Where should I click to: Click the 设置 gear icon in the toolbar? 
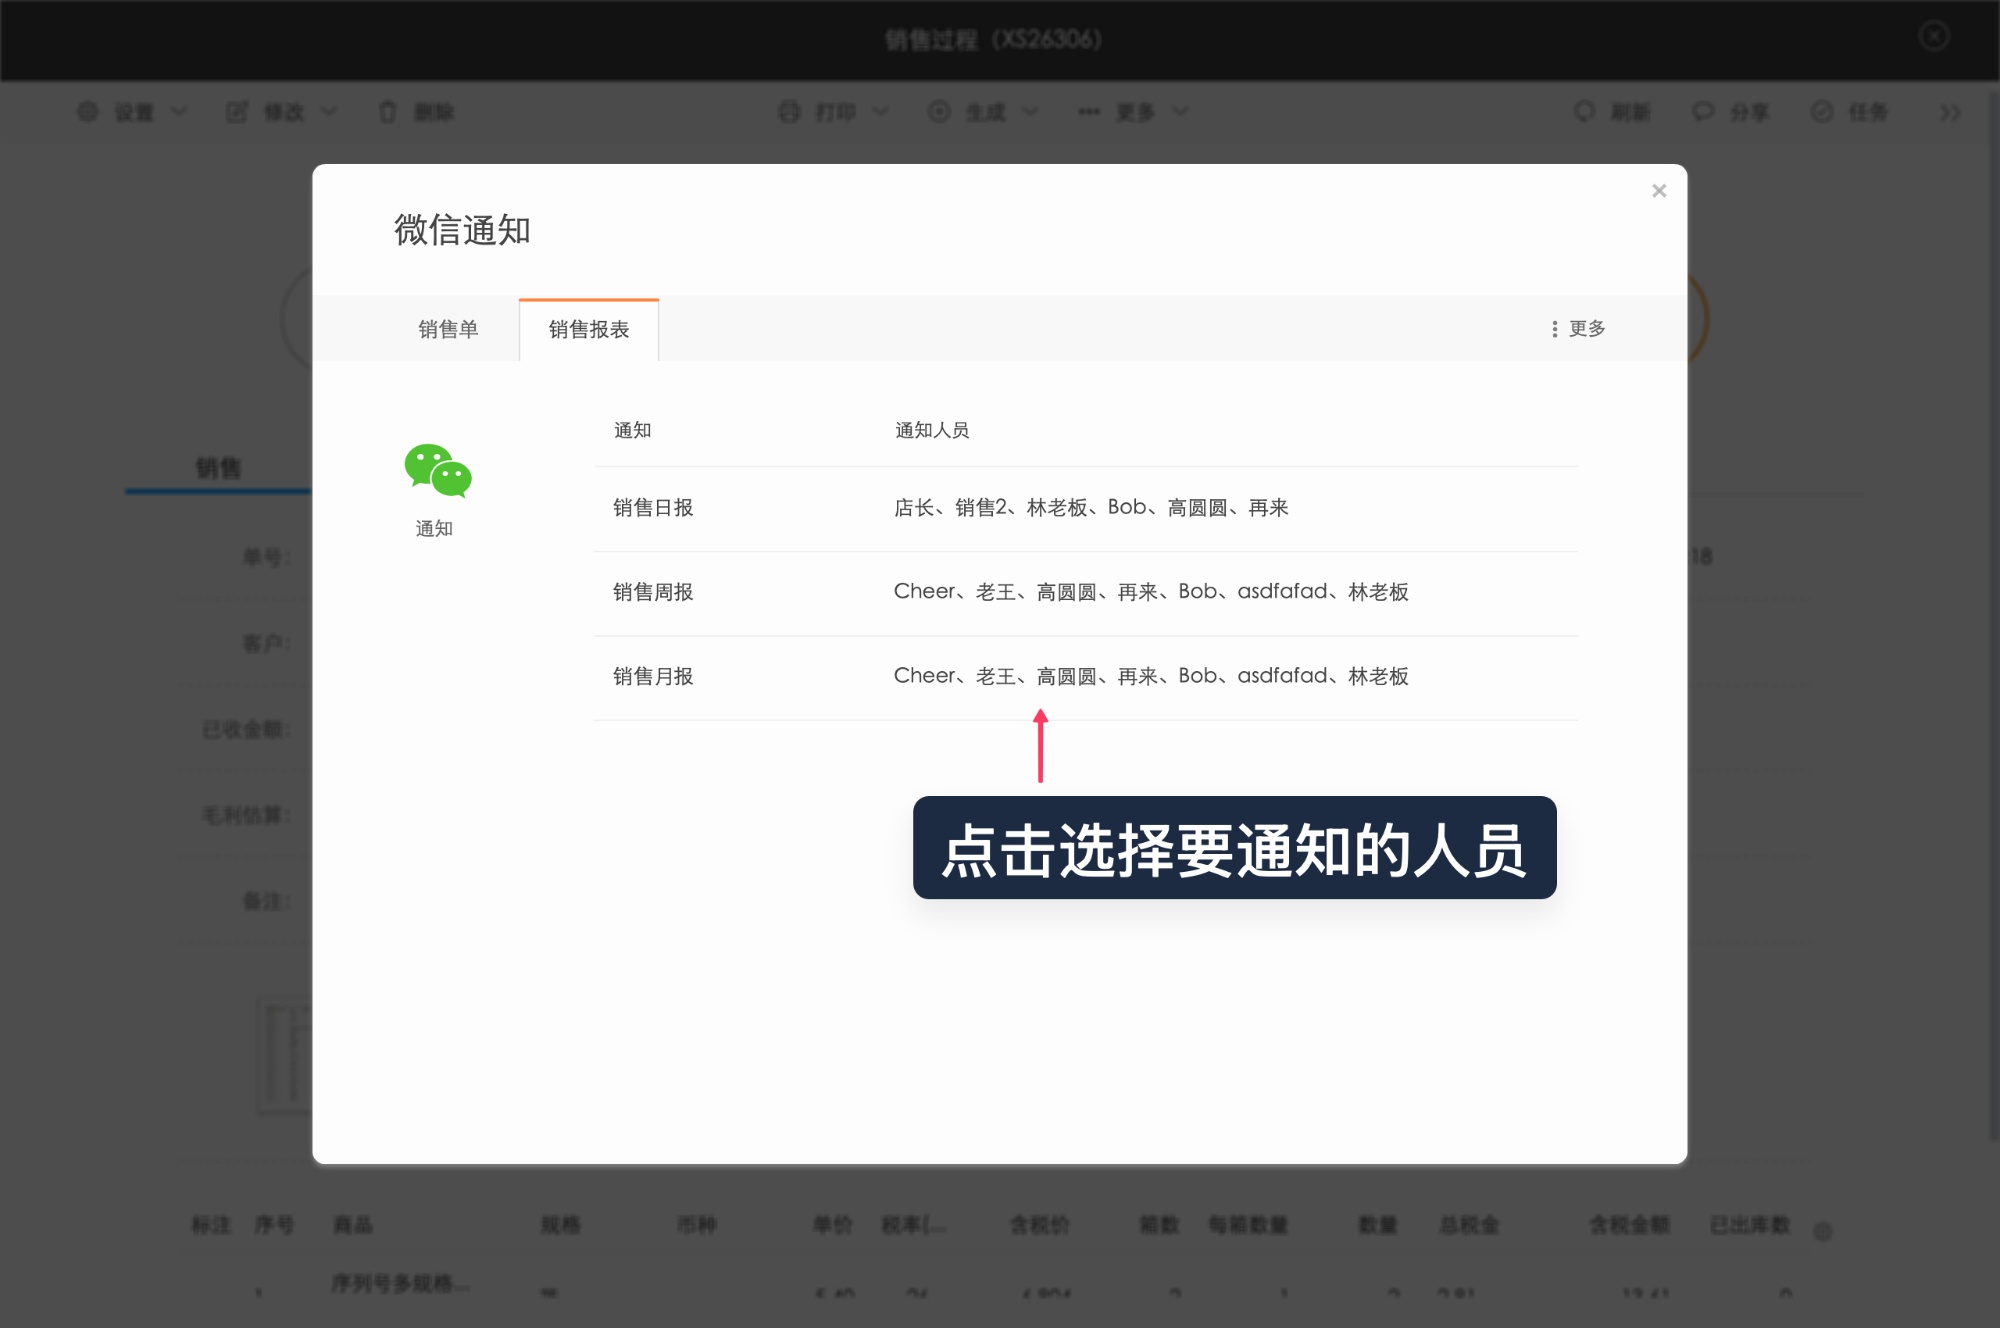(88, 112)
